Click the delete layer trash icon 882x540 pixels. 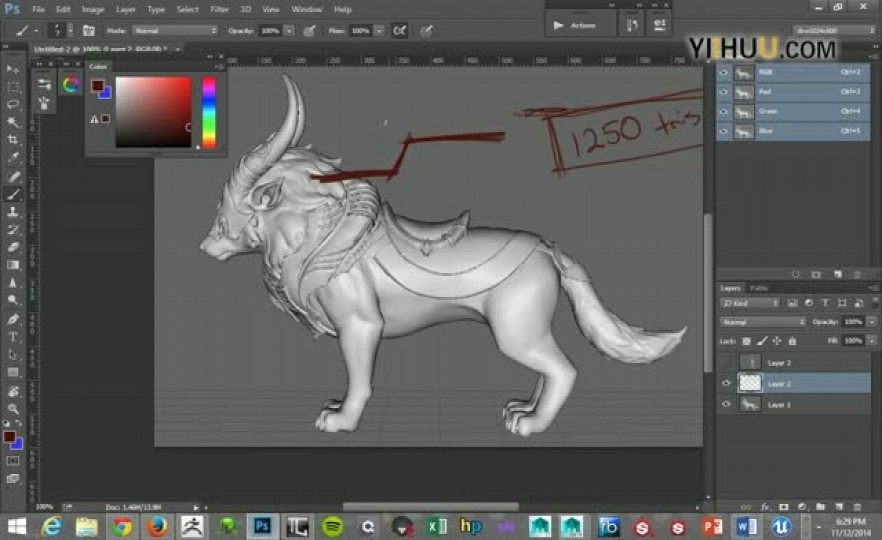pos(857,507)
